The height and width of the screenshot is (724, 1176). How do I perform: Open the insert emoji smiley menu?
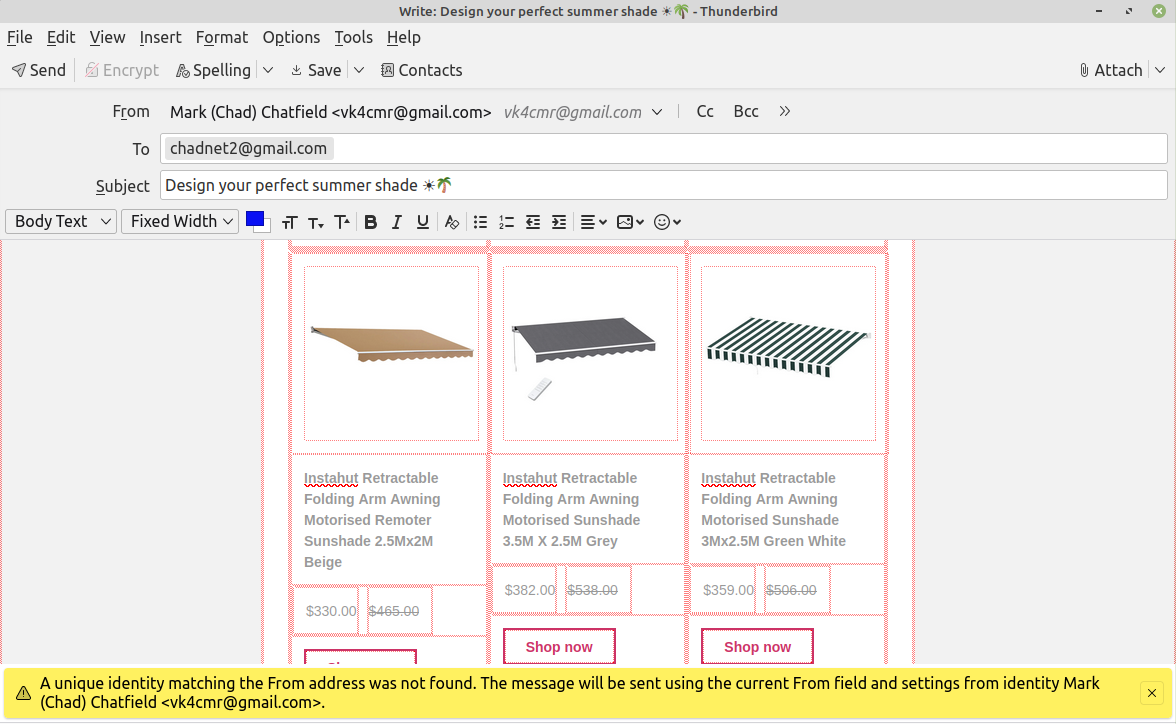click(667, 222)
